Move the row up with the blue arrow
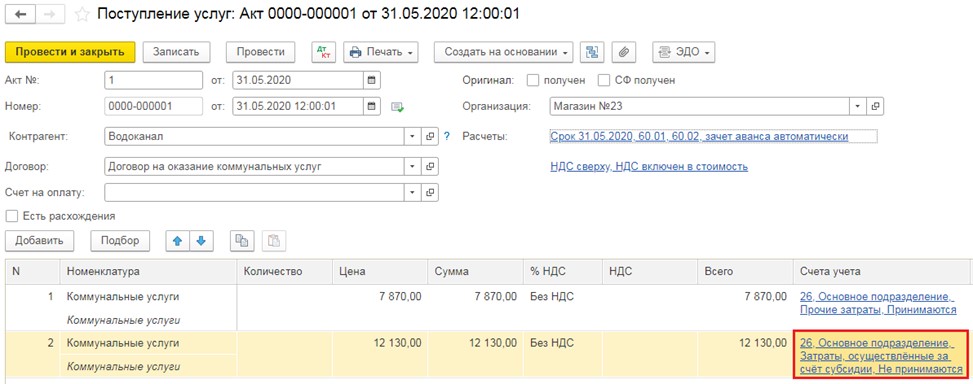This screenshot has width=973, height=384. 177,241
